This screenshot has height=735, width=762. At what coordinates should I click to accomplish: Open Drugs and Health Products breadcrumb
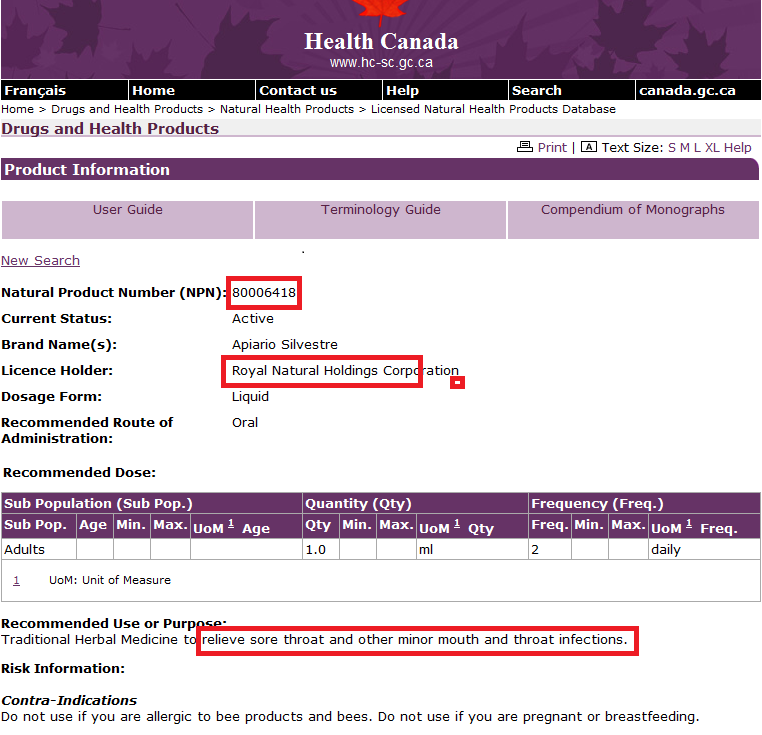coord(127,109)
